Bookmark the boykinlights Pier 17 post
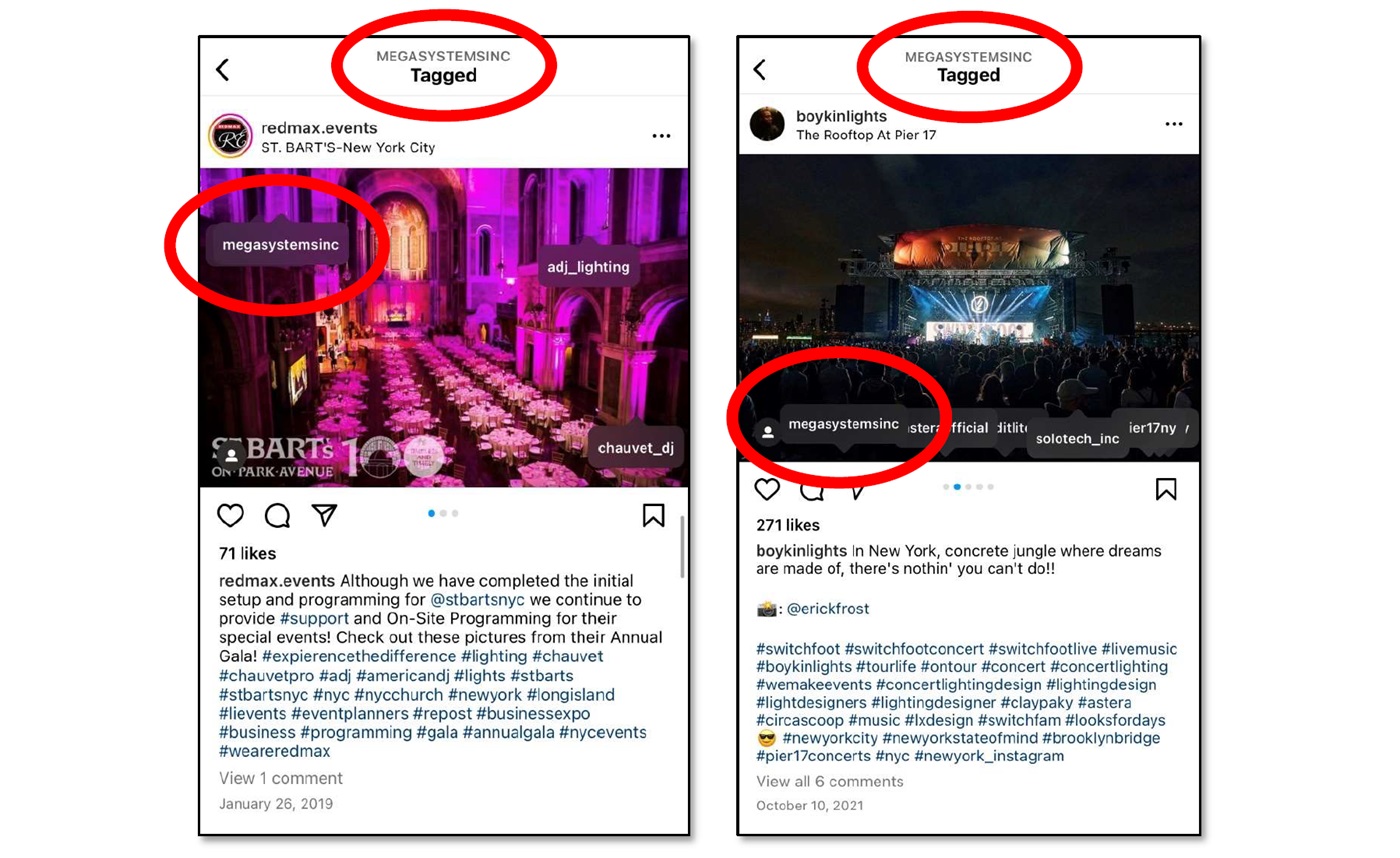Image resolution: width=1400 pixels, height=858 pixels. click(1166, 489)
